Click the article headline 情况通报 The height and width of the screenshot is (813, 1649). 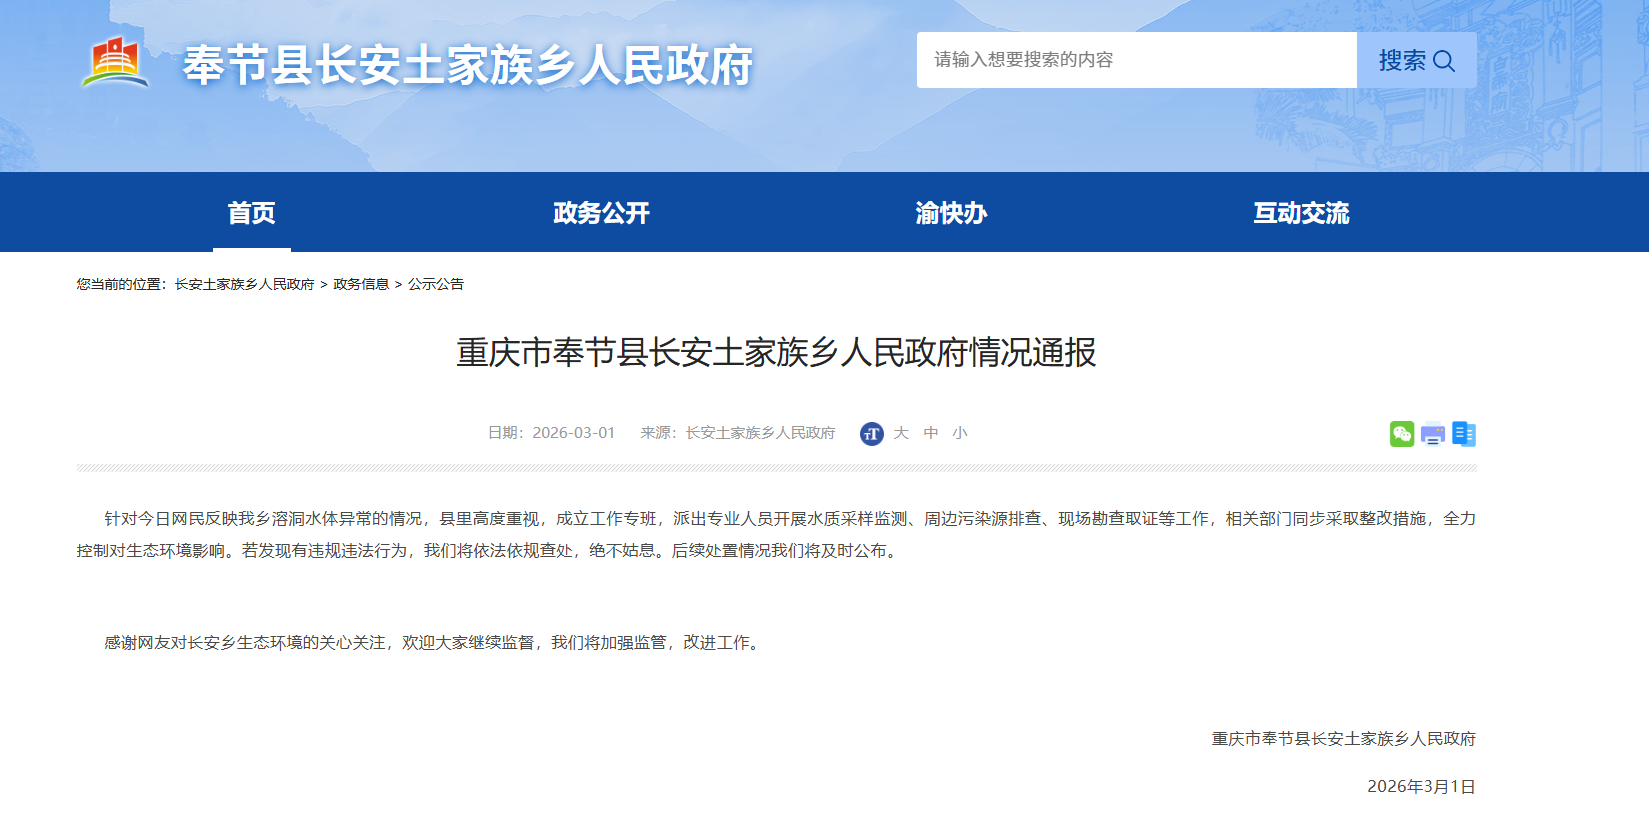pos(776,353)
